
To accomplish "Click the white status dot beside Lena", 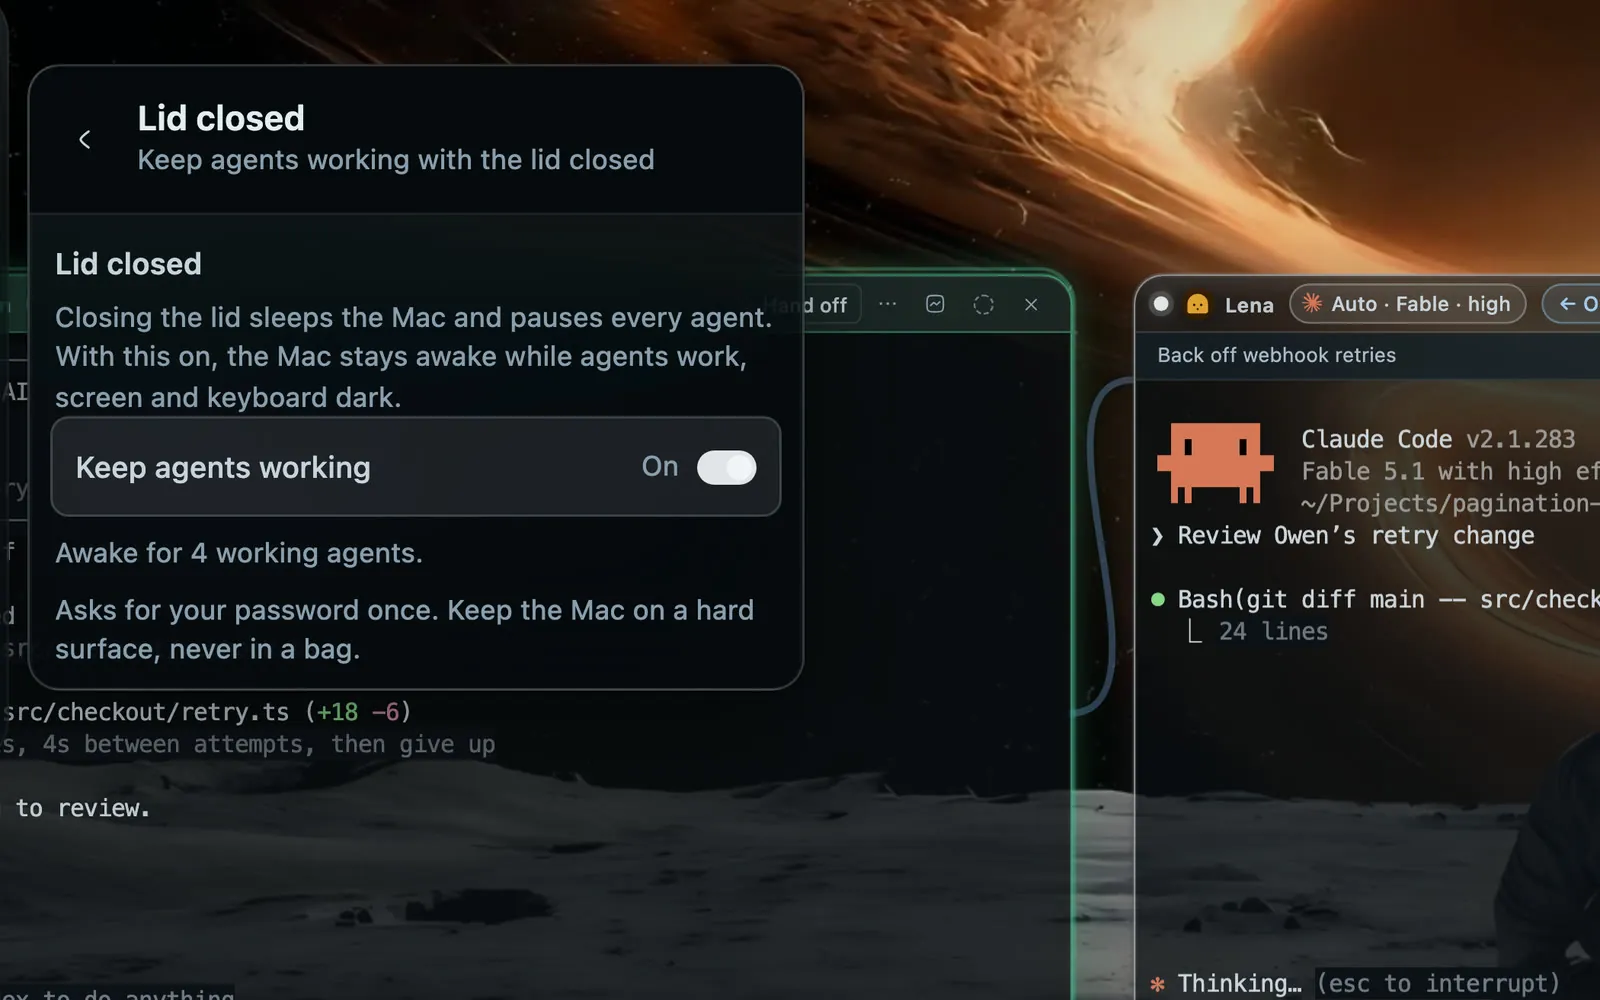I will tap(1161, 304).
